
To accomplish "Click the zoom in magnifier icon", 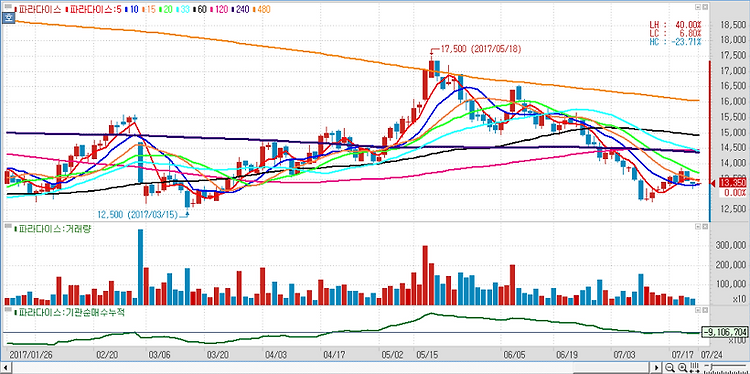I will 683,367.
